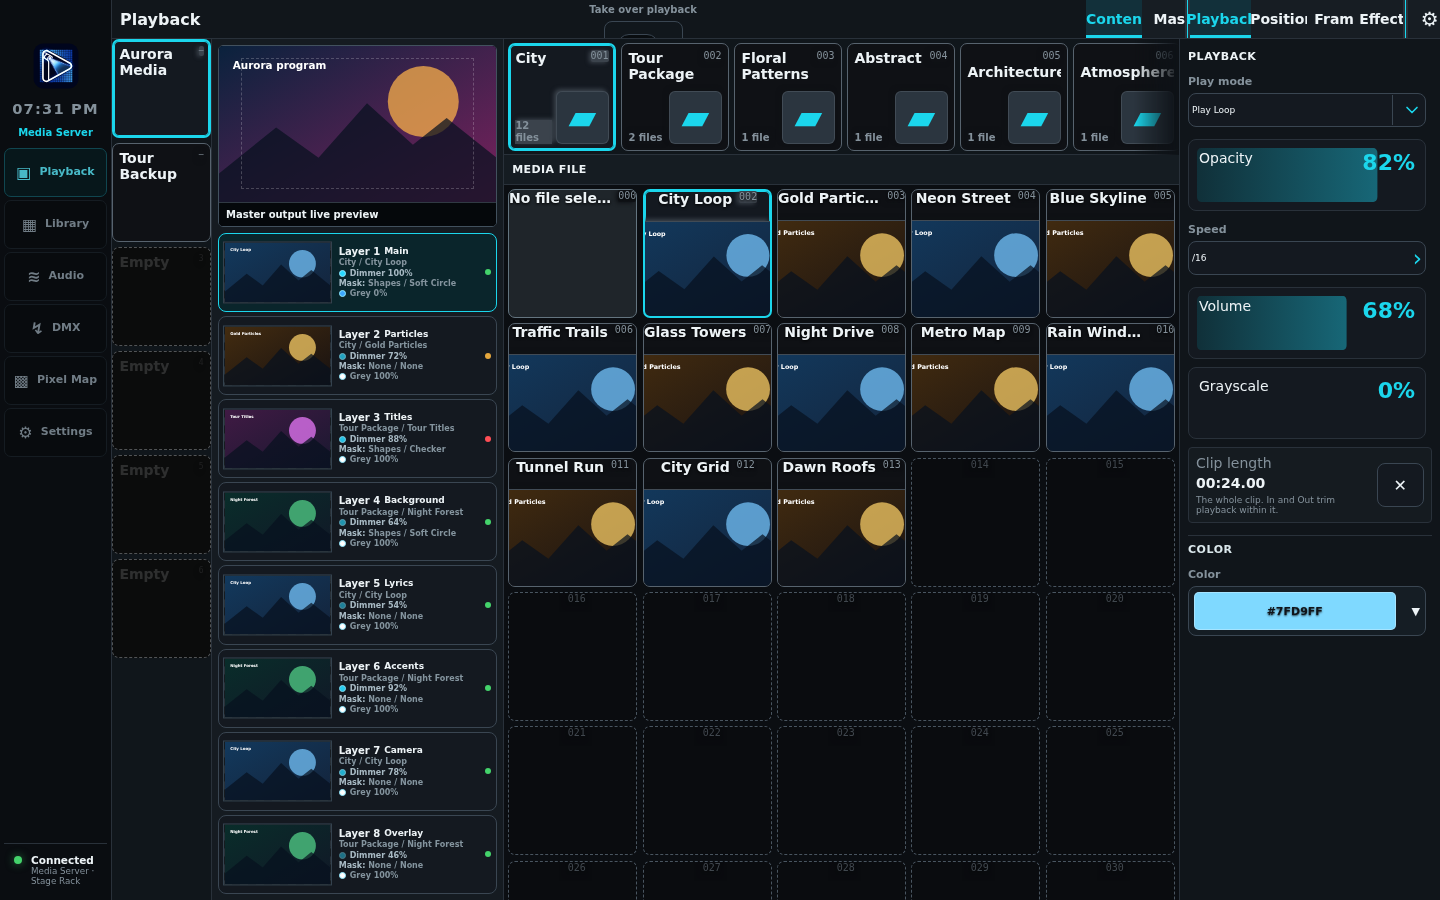The height and width of the screenshot is (900, 1440).
Task: Toggle the Layer 4 Background status dot
Action: [488, 522]
